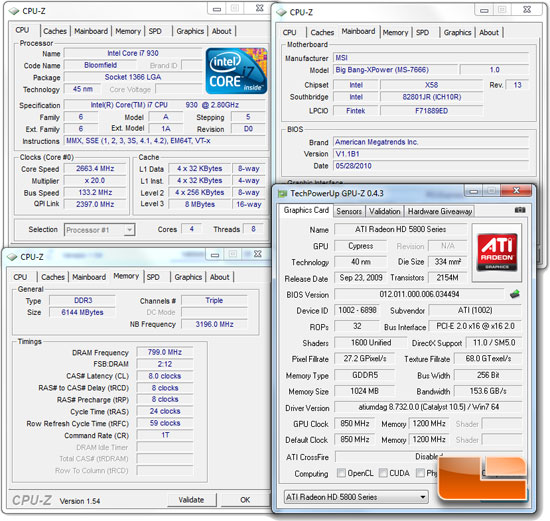The height and width of the screenshot is (521, 550).
Task: Select Caches tab in Memory window
Action: click(x=53, y=277)
